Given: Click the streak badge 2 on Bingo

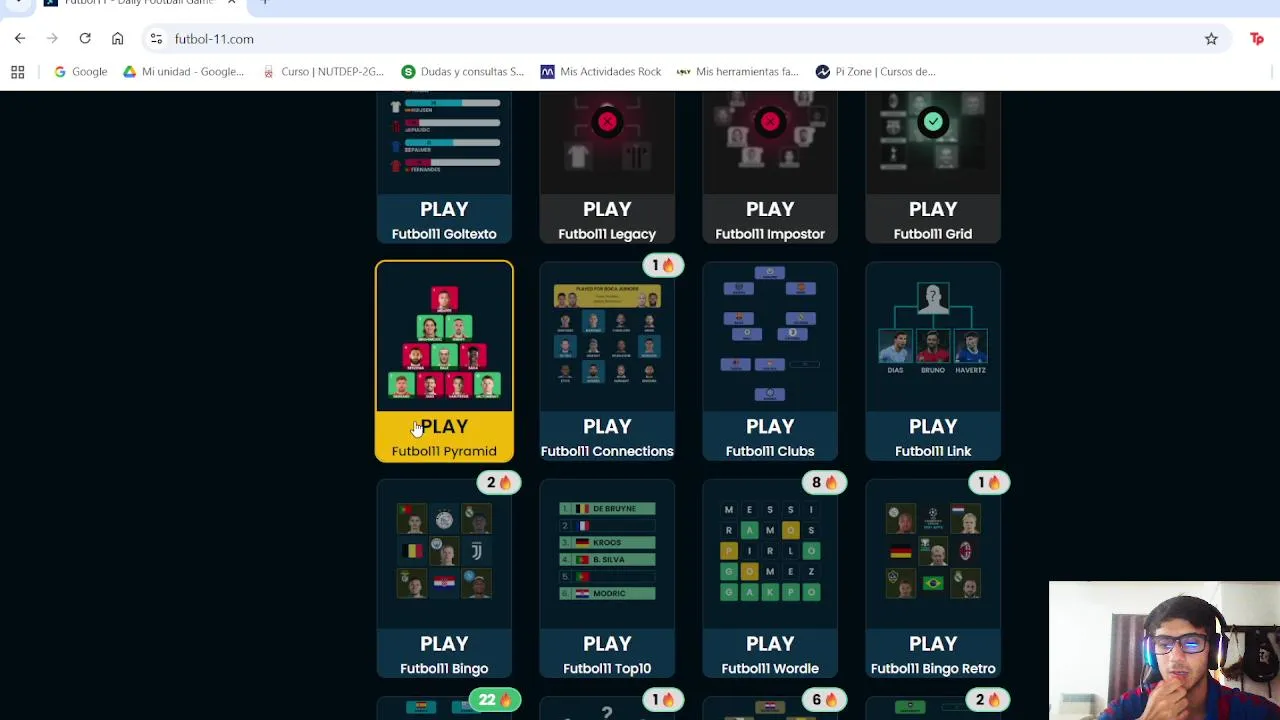Looking at the screenshot, I should click(x=499, y=483).
